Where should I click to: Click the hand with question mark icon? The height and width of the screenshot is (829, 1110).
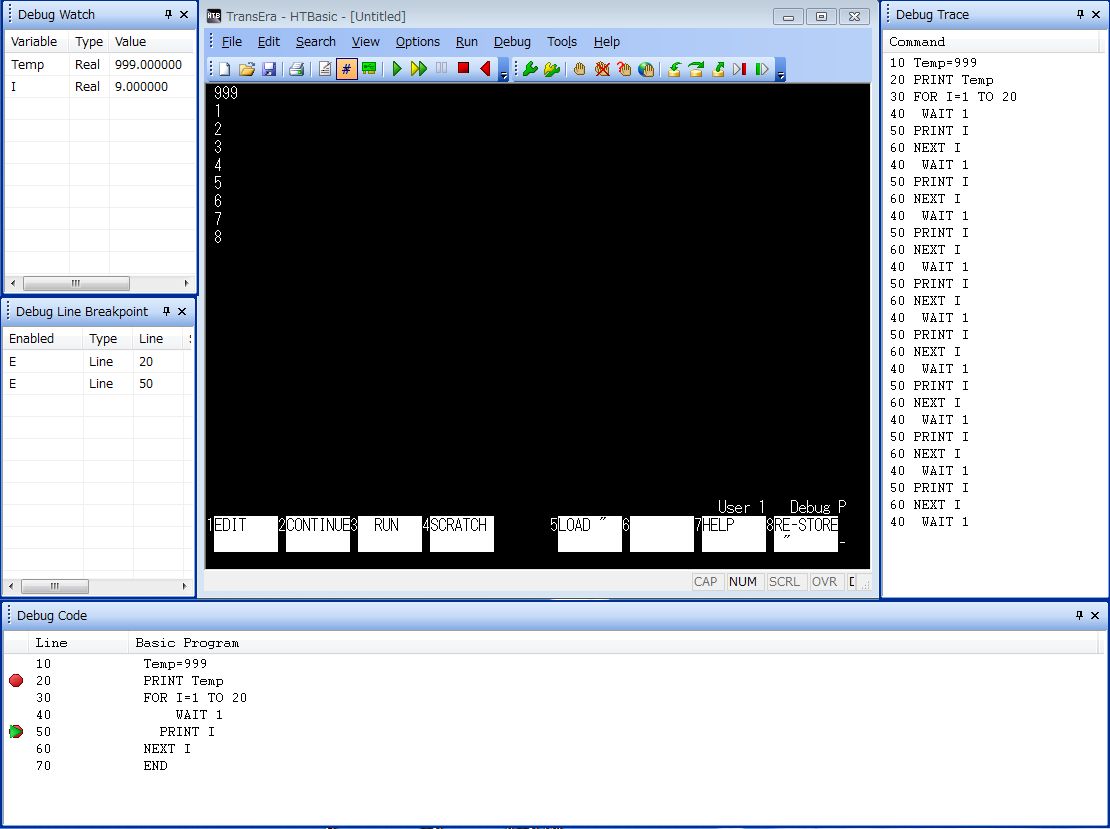pyautogui.click(x=624, y=69)
